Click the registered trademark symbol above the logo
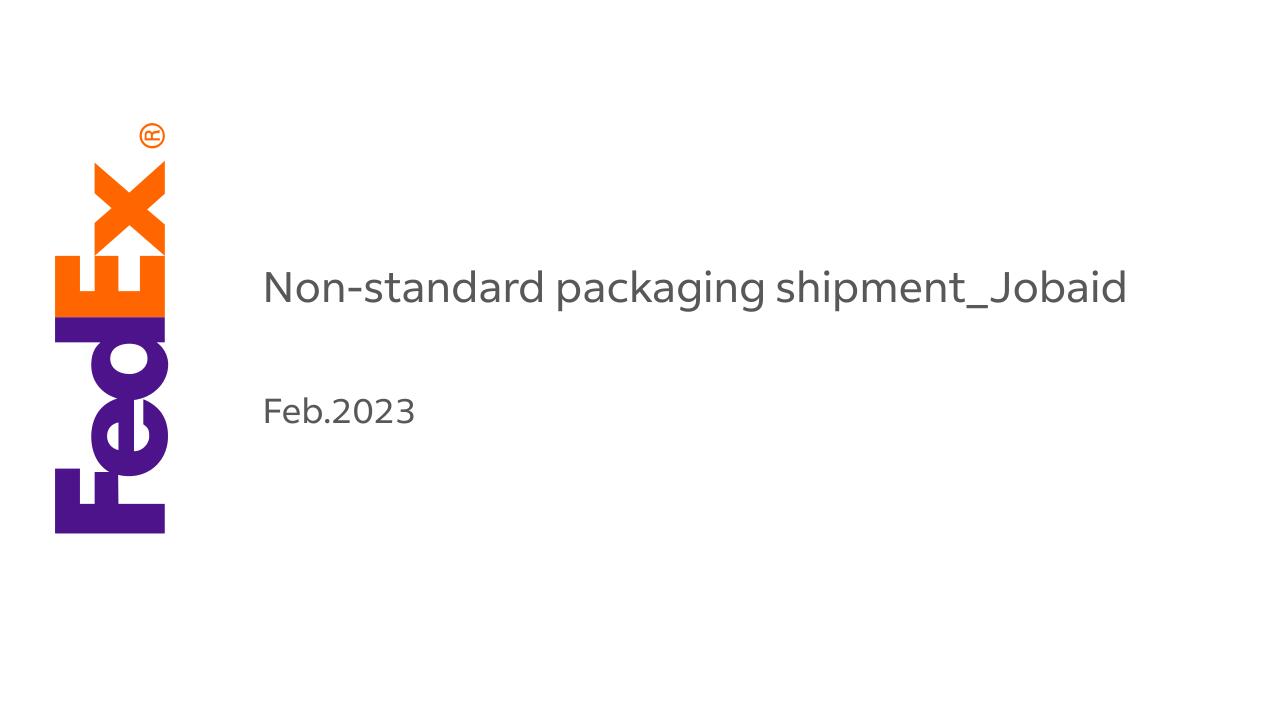This screenshot has height=712, width=1267. pos(151,136)
